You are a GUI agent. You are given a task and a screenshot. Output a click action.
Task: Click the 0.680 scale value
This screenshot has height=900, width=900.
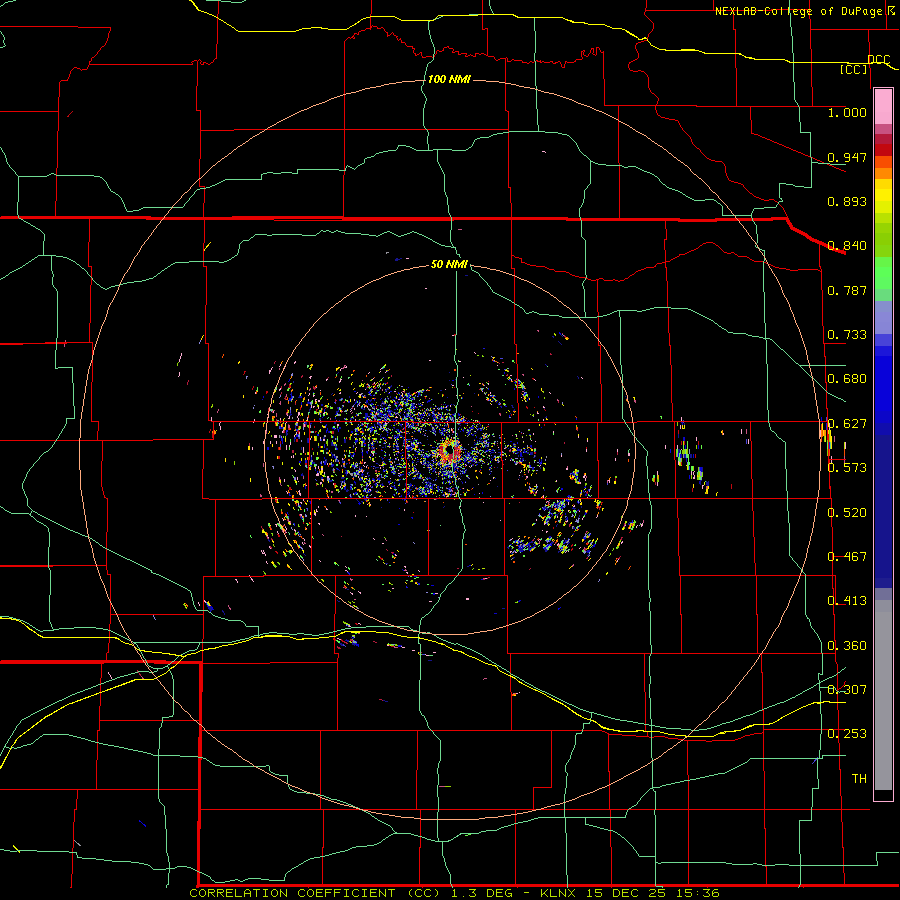click(x=847, y=379)
